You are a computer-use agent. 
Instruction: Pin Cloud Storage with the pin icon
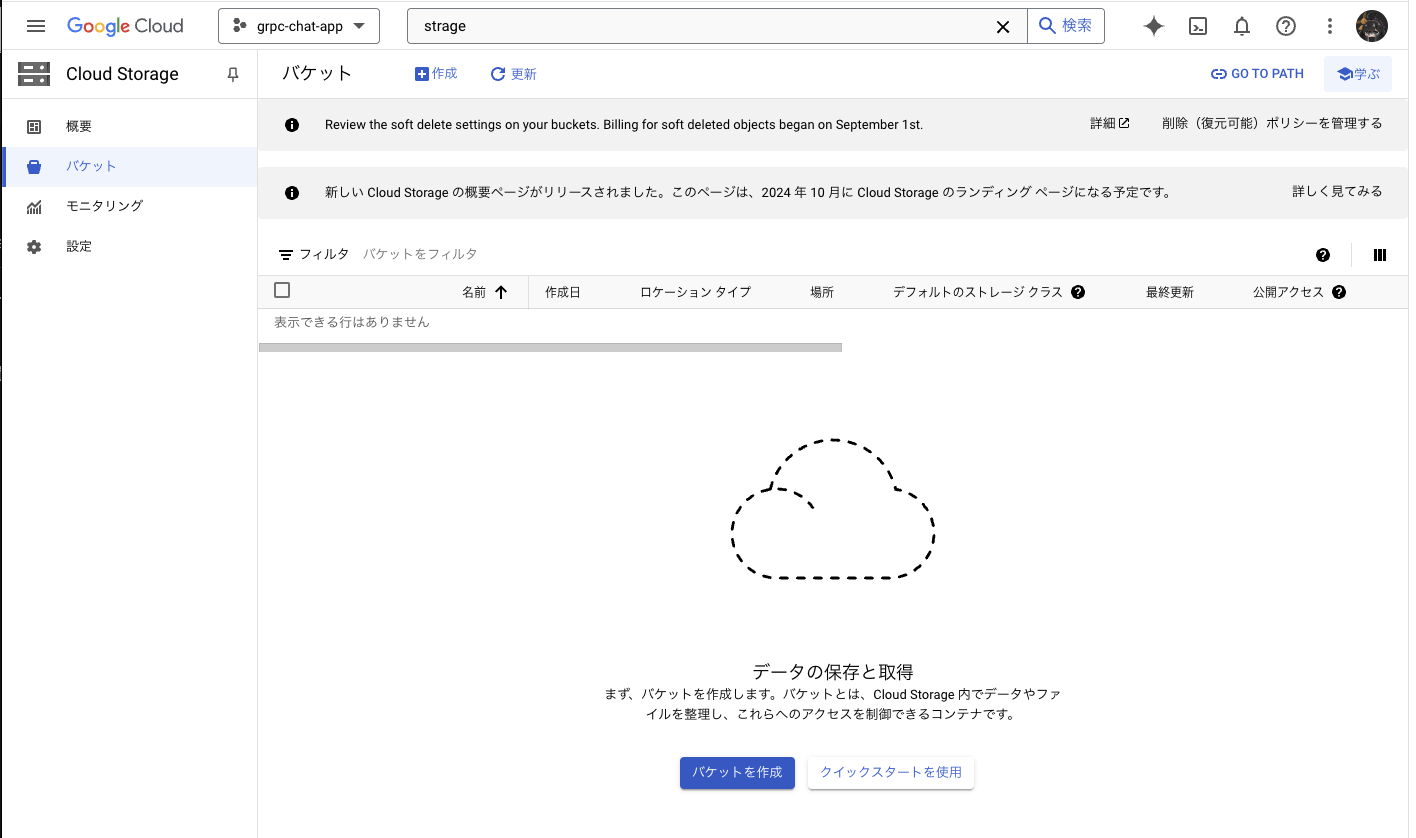click(x=233, y=74)
